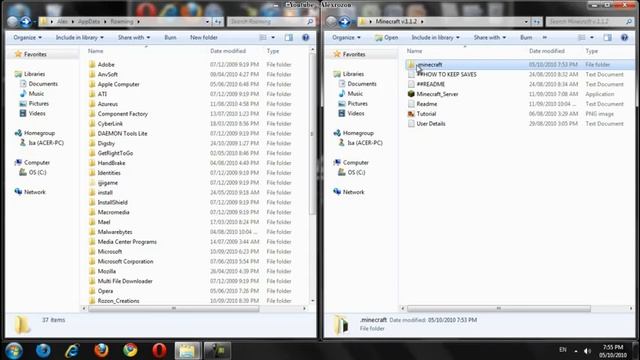This screenshot has height=360, width=640.
Task: Click Burn in the left window toolbar
Action: pos(170,38)
